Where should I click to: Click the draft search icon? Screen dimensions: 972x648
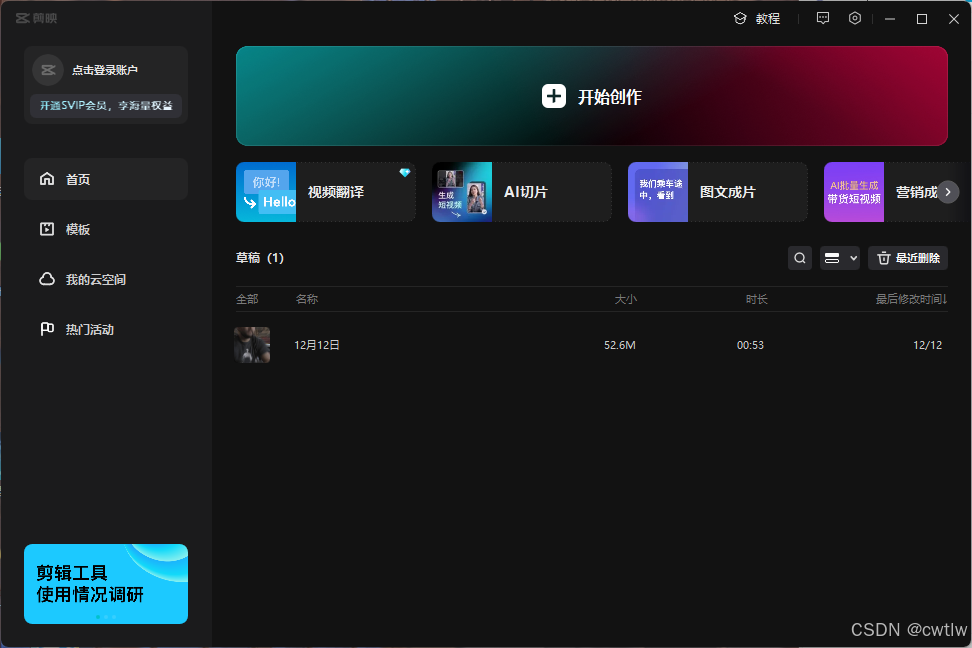(x=800, y=258)
